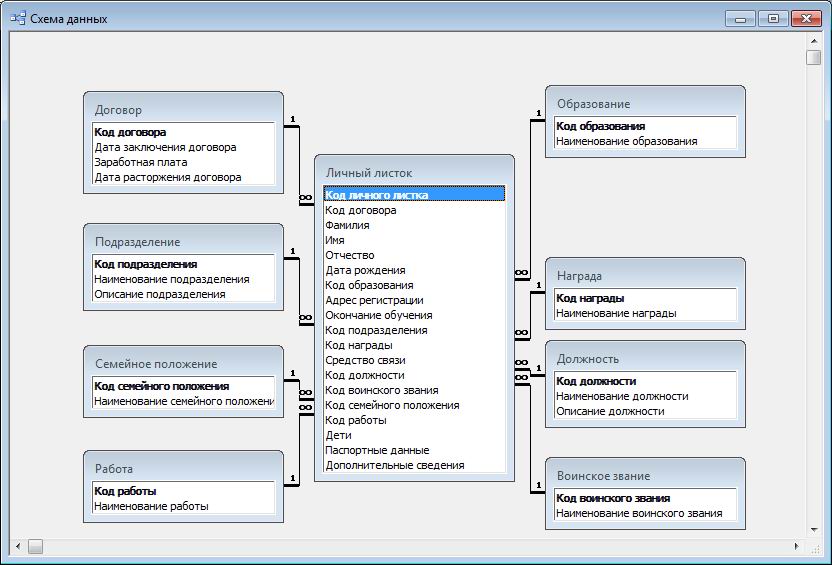832x565 pixels.
Task: Click the Дата рождения field
Action: pos(365,270)
